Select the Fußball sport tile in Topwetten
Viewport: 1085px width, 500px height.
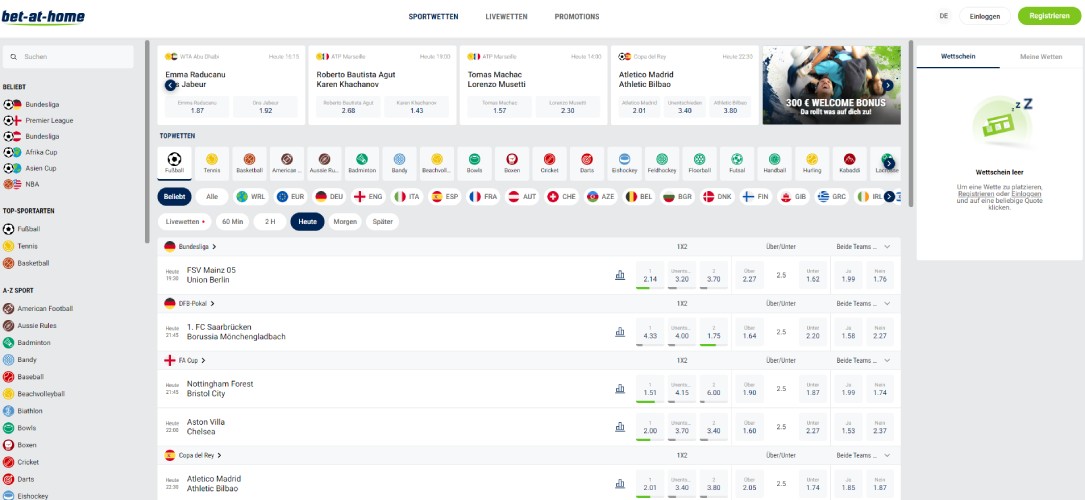pos(174,163)
